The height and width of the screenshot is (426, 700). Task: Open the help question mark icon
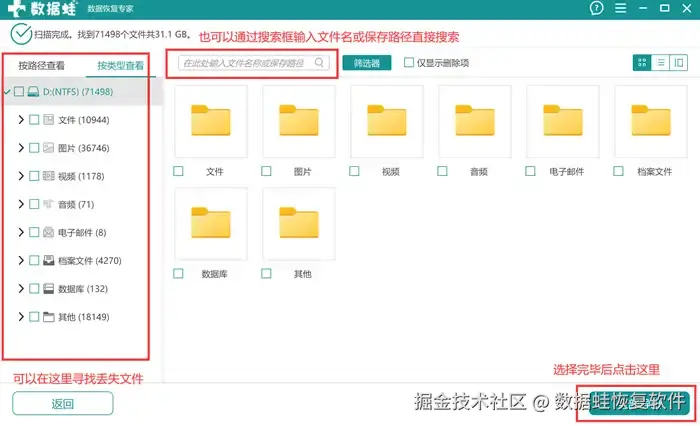pyautogui.click(x=596, y=8)
